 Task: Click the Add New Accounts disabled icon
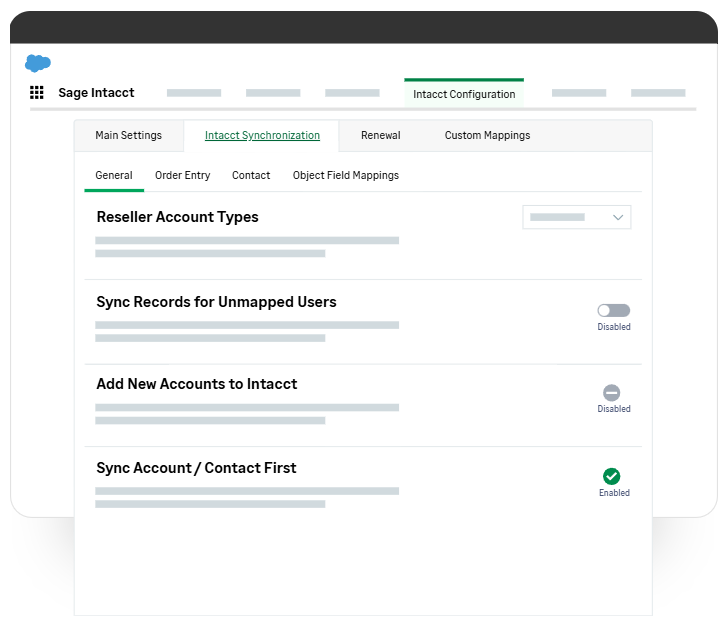(612, 393)
